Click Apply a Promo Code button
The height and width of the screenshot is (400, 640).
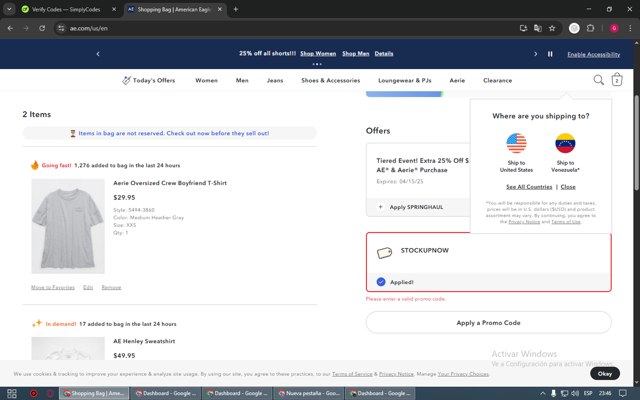tap(489, 322)
